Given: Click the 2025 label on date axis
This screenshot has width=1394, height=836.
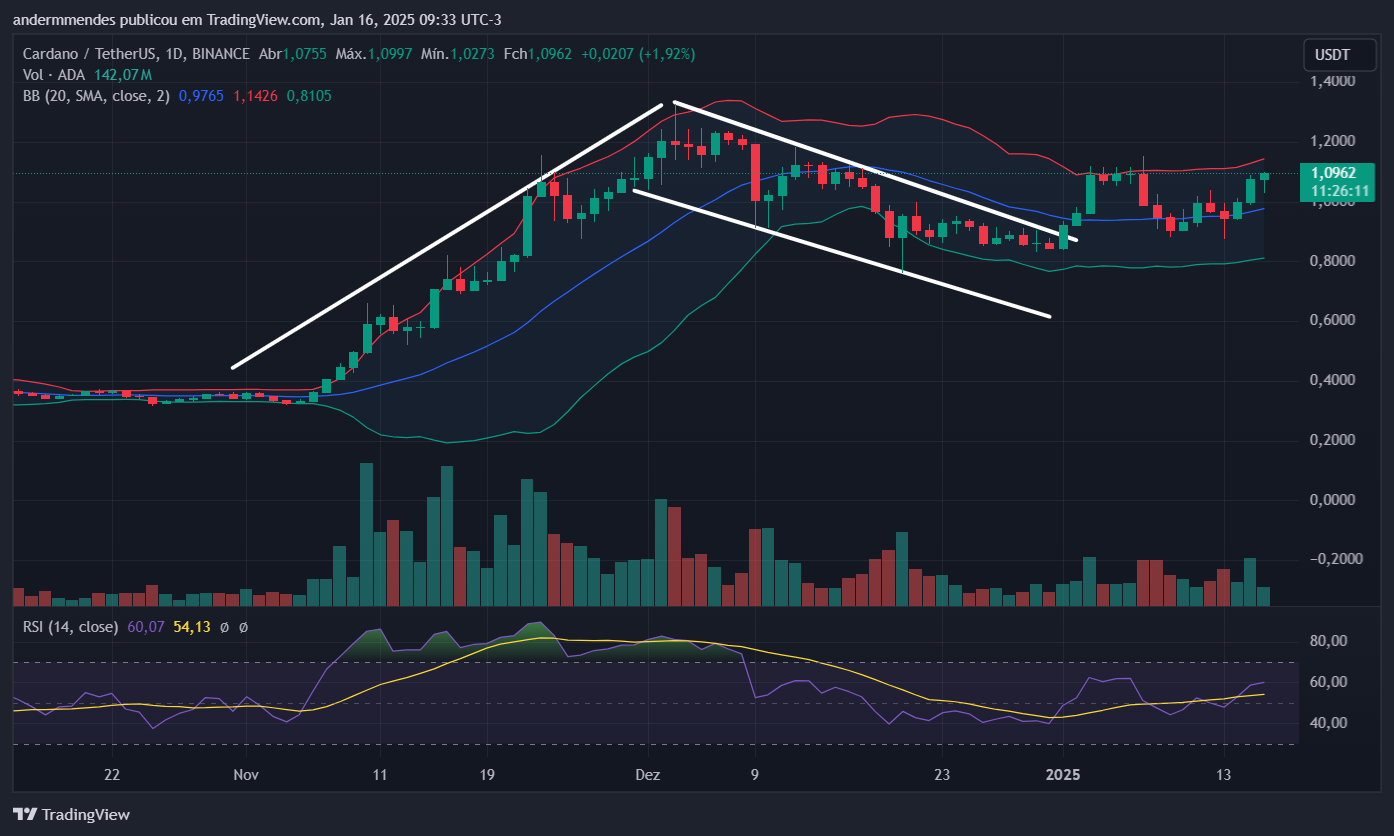Looking at the screenshot, I should (x=1063, y=775).
